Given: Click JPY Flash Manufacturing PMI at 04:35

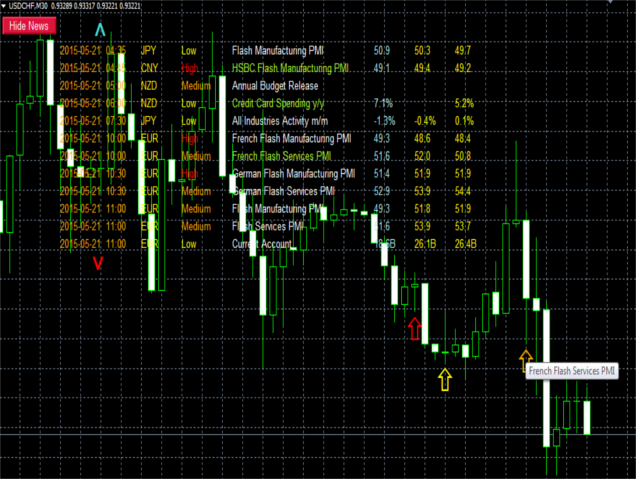Looking at the screenshot, I should [x=278, y=51].
